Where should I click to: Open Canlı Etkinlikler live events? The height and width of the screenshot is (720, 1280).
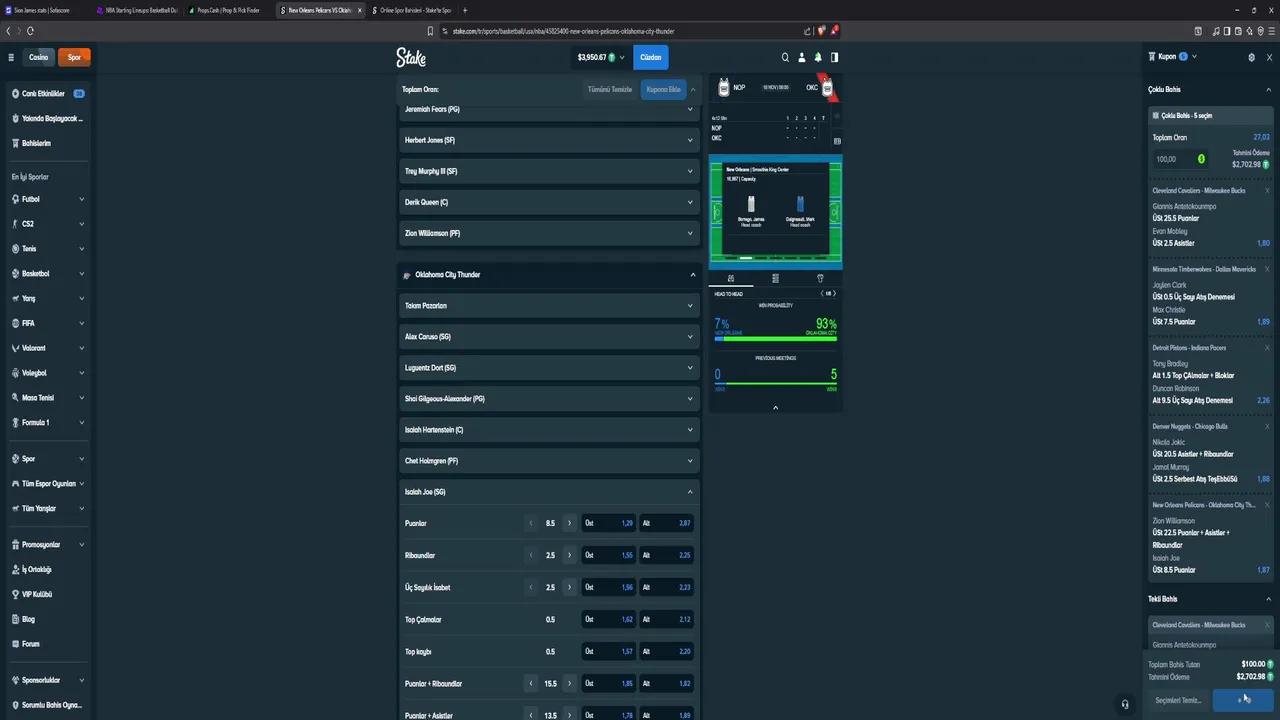(48, 94)
